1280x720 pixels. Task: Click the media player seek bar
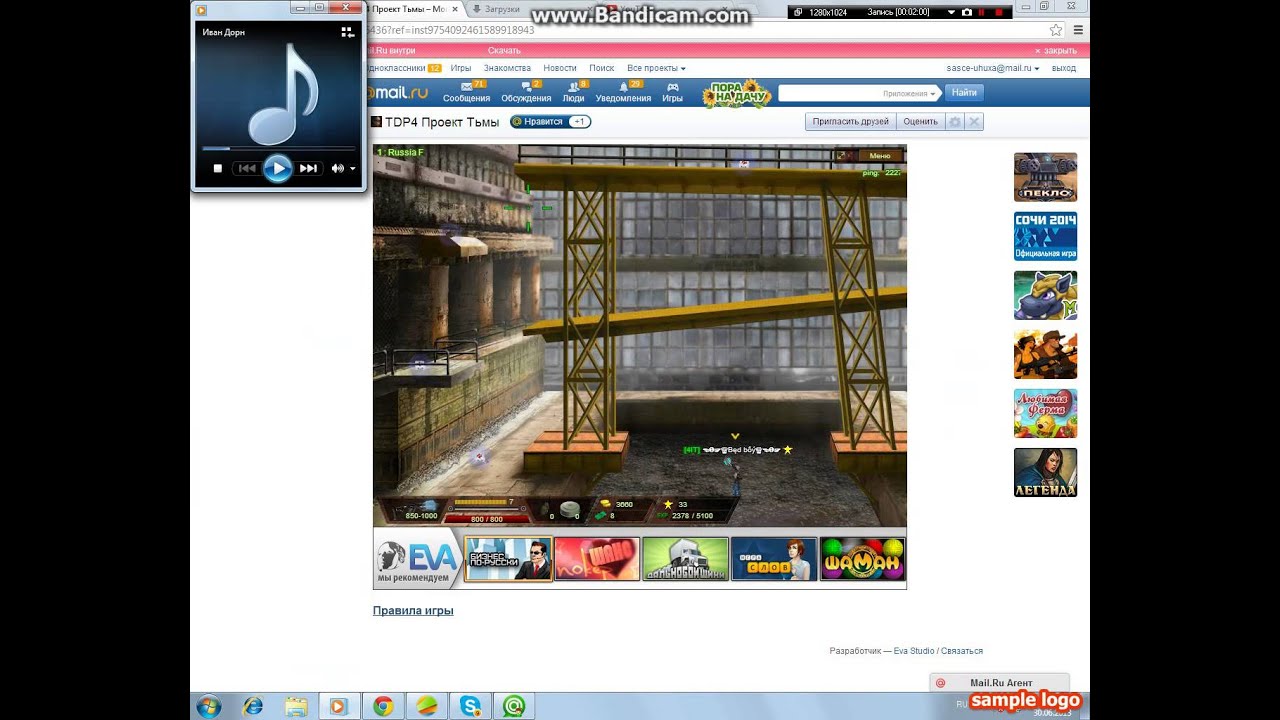point(277,148)
